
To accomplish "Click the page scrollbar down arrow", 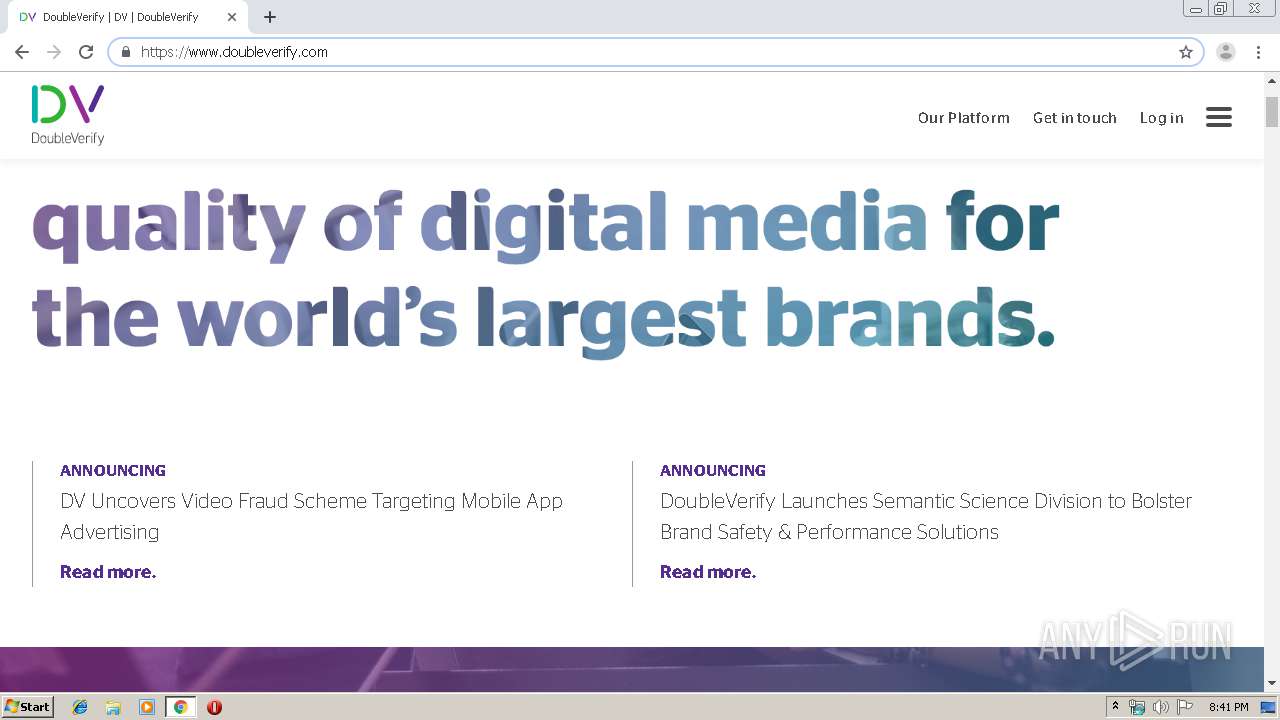I will coord(1272,683).
